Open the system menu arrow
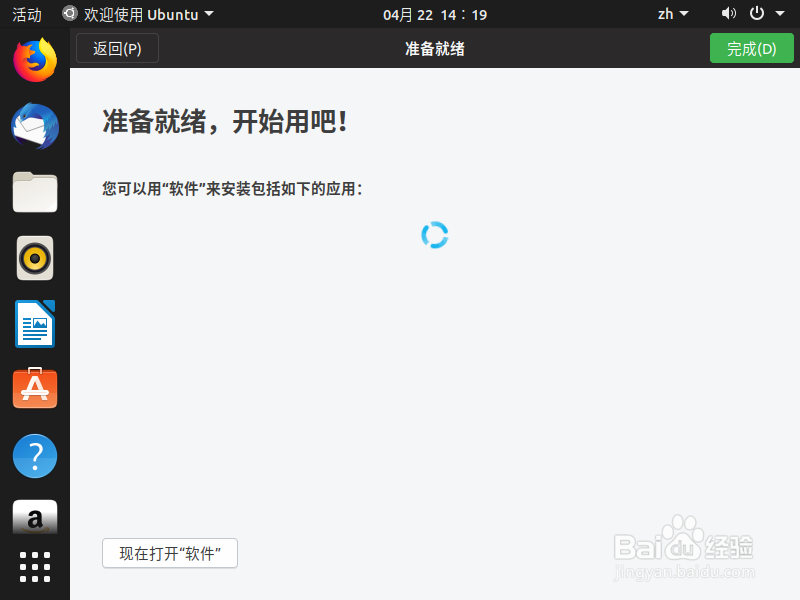 (x=780, y=14)
